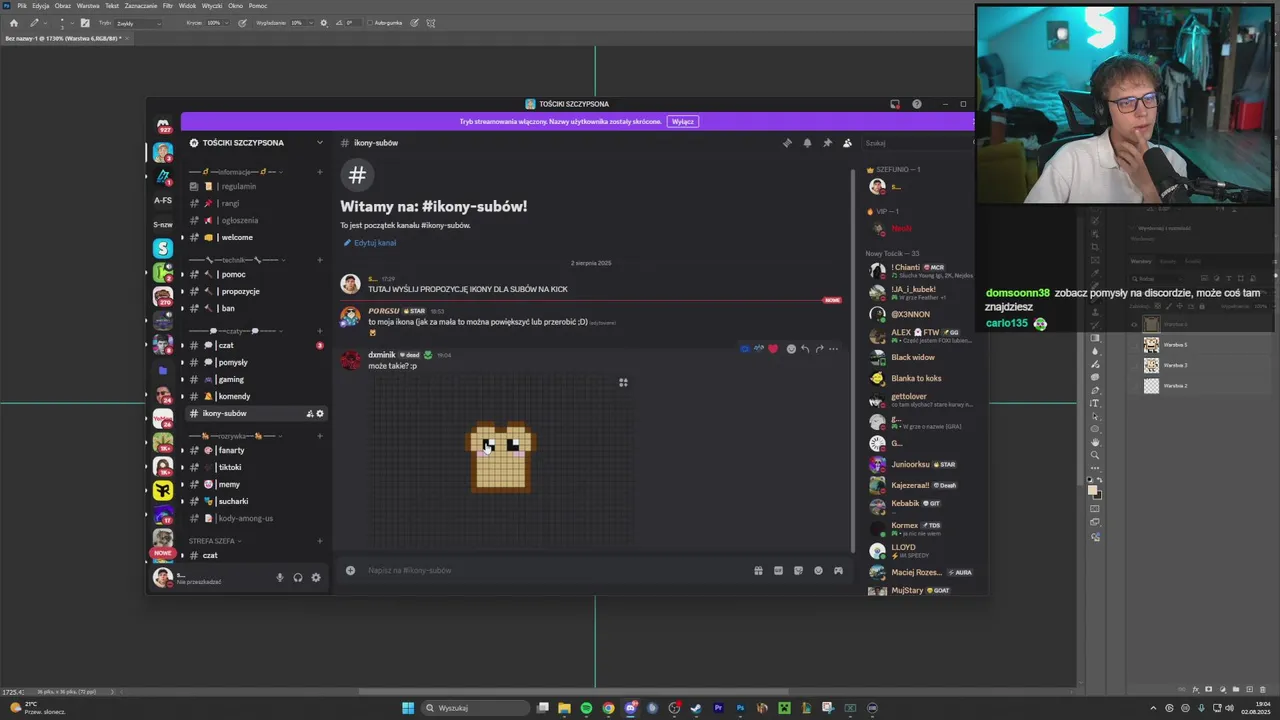Image resolution: width=1280 pixels, height=720 pixels.
Task: Open the Edycja menu in Photoshop
Action: point(41,5)
